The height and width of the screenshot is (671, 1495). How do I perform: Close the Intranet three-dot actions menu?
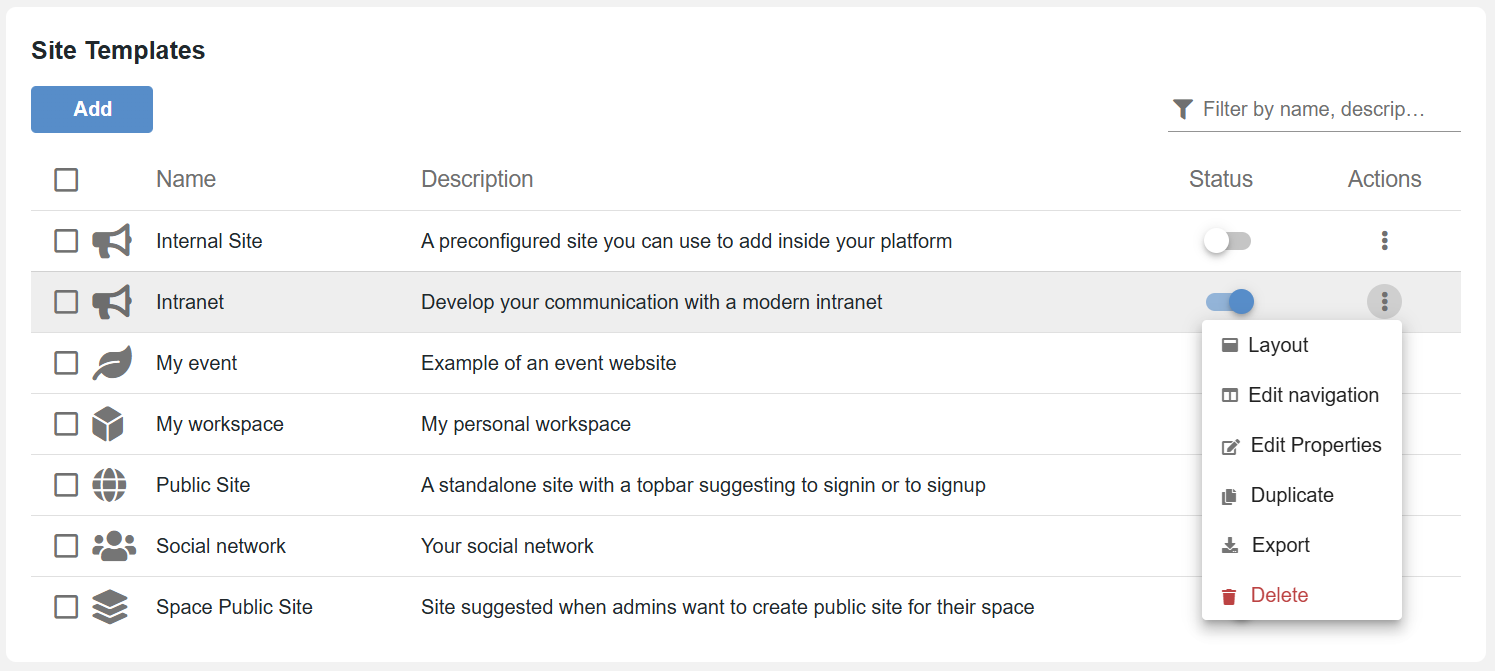point(1384,301)
